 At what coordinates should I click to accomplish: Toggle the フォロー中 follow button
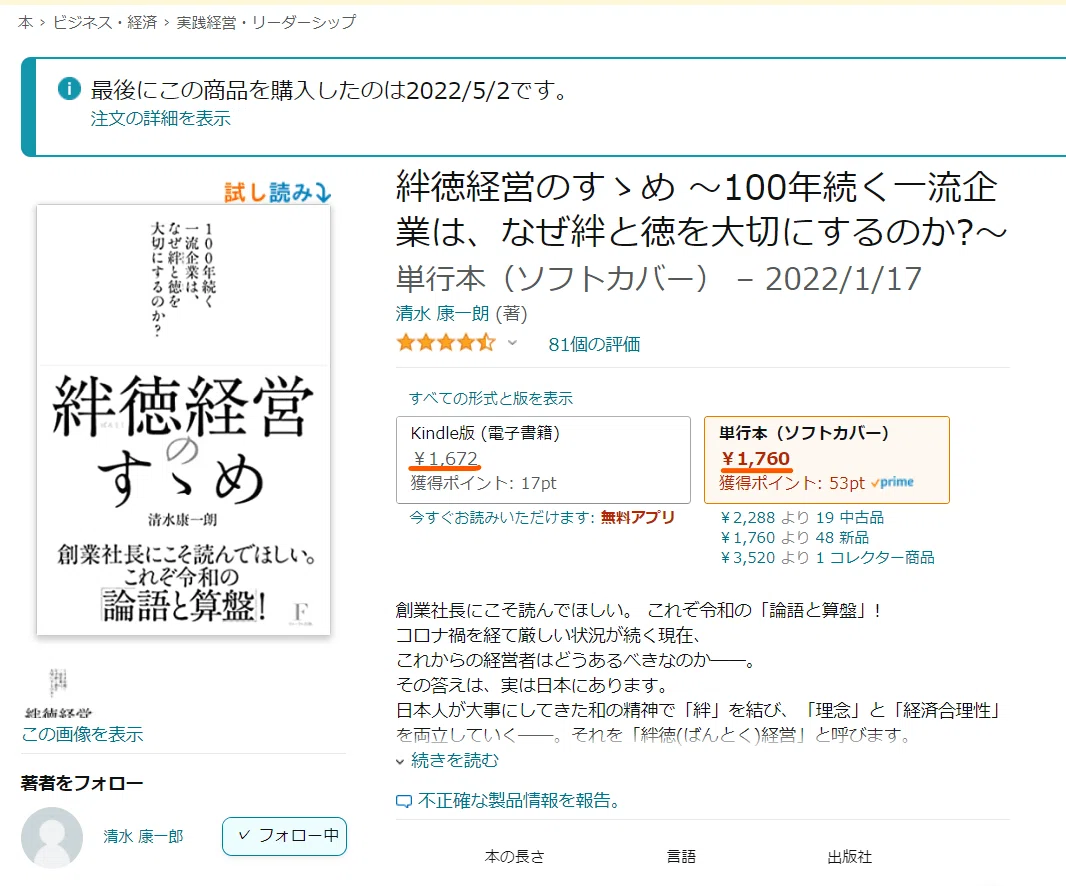pos(284,836)
